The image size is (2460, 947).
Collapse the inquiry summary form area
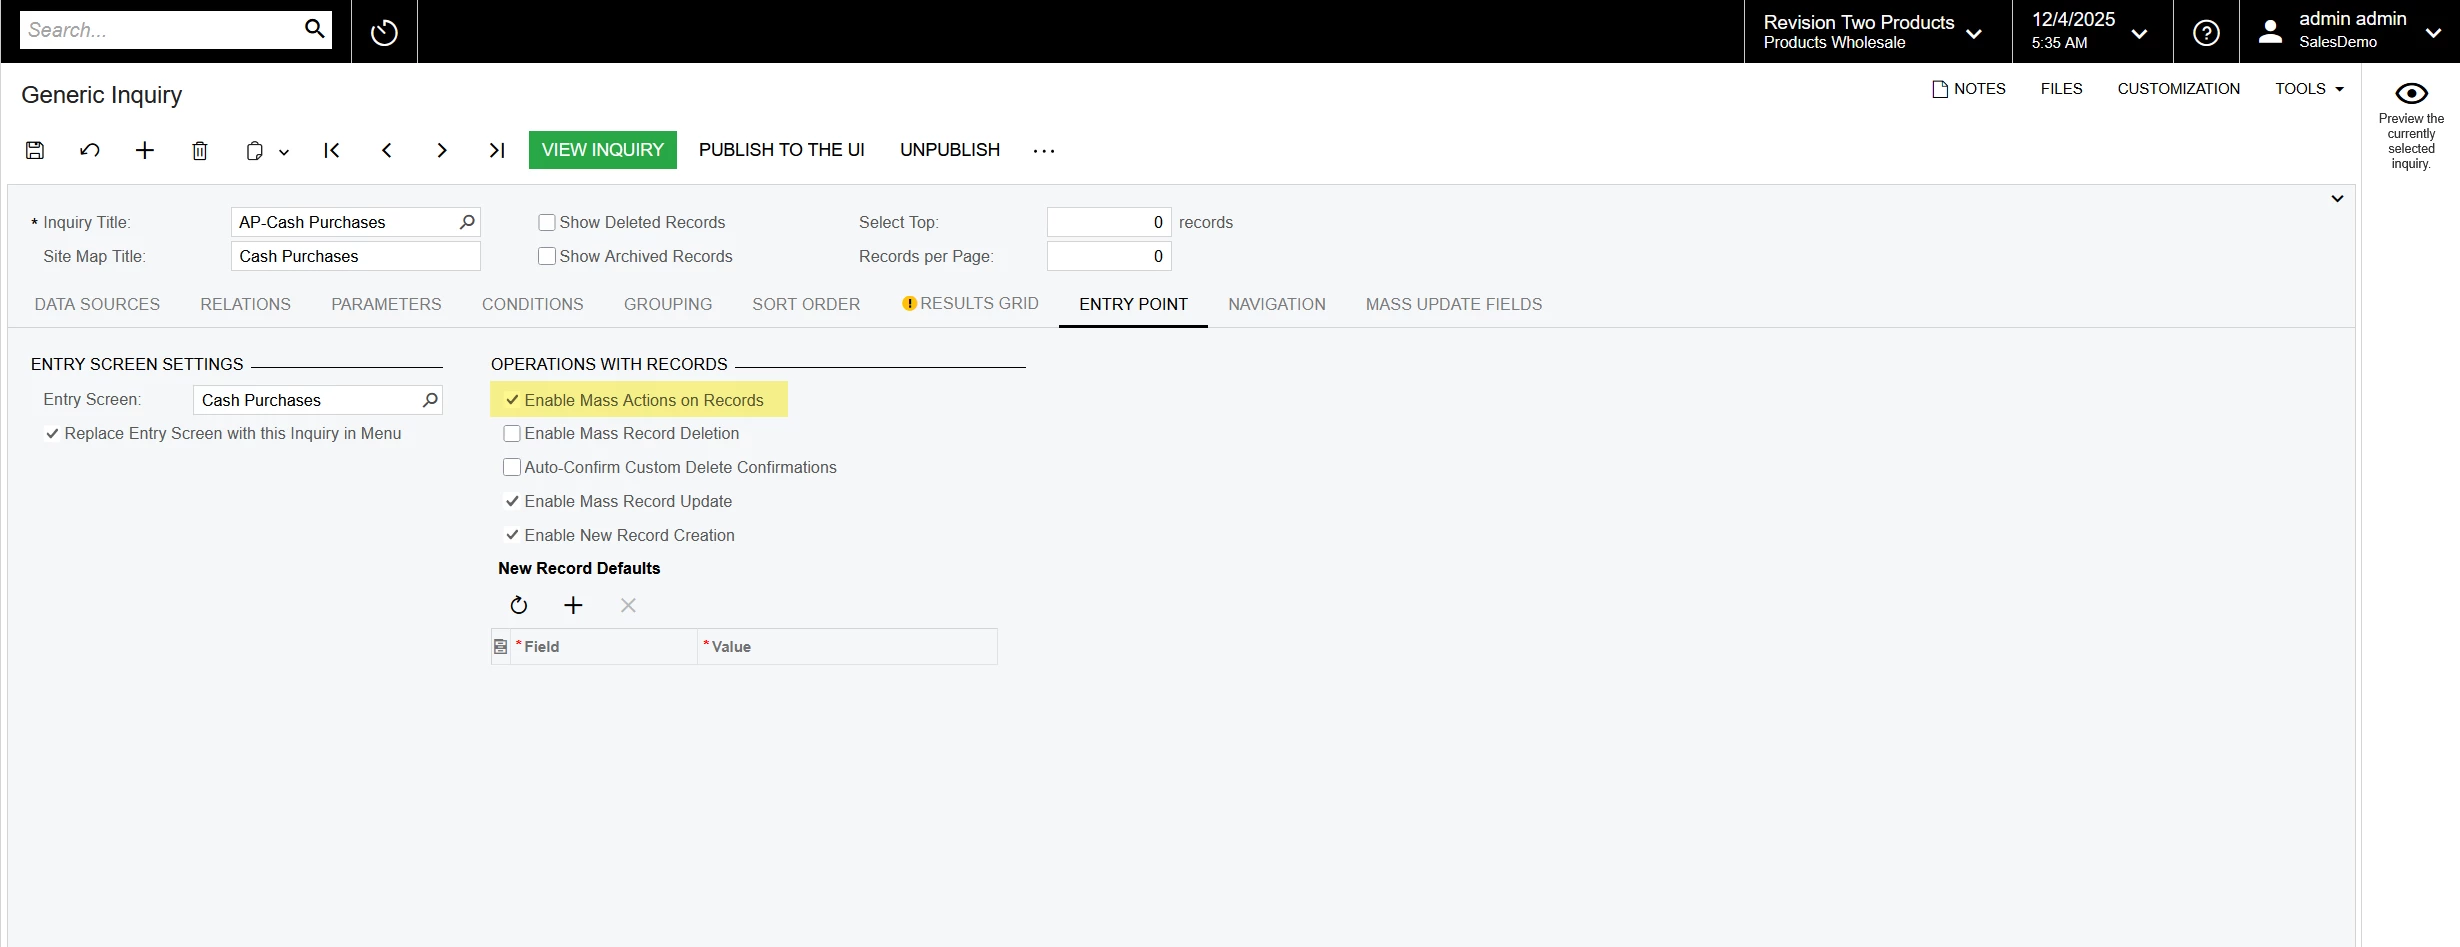click(2337, 198)
